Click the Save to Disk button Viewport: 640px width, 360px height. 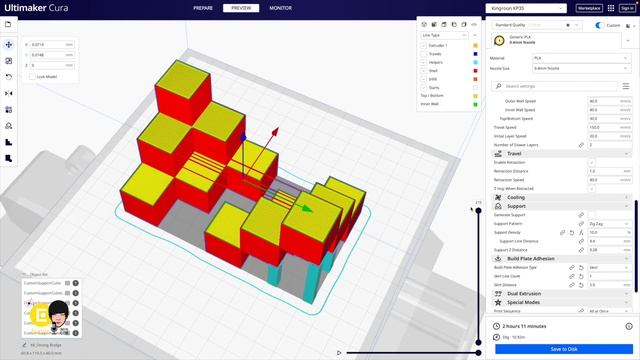pos(564,349)
